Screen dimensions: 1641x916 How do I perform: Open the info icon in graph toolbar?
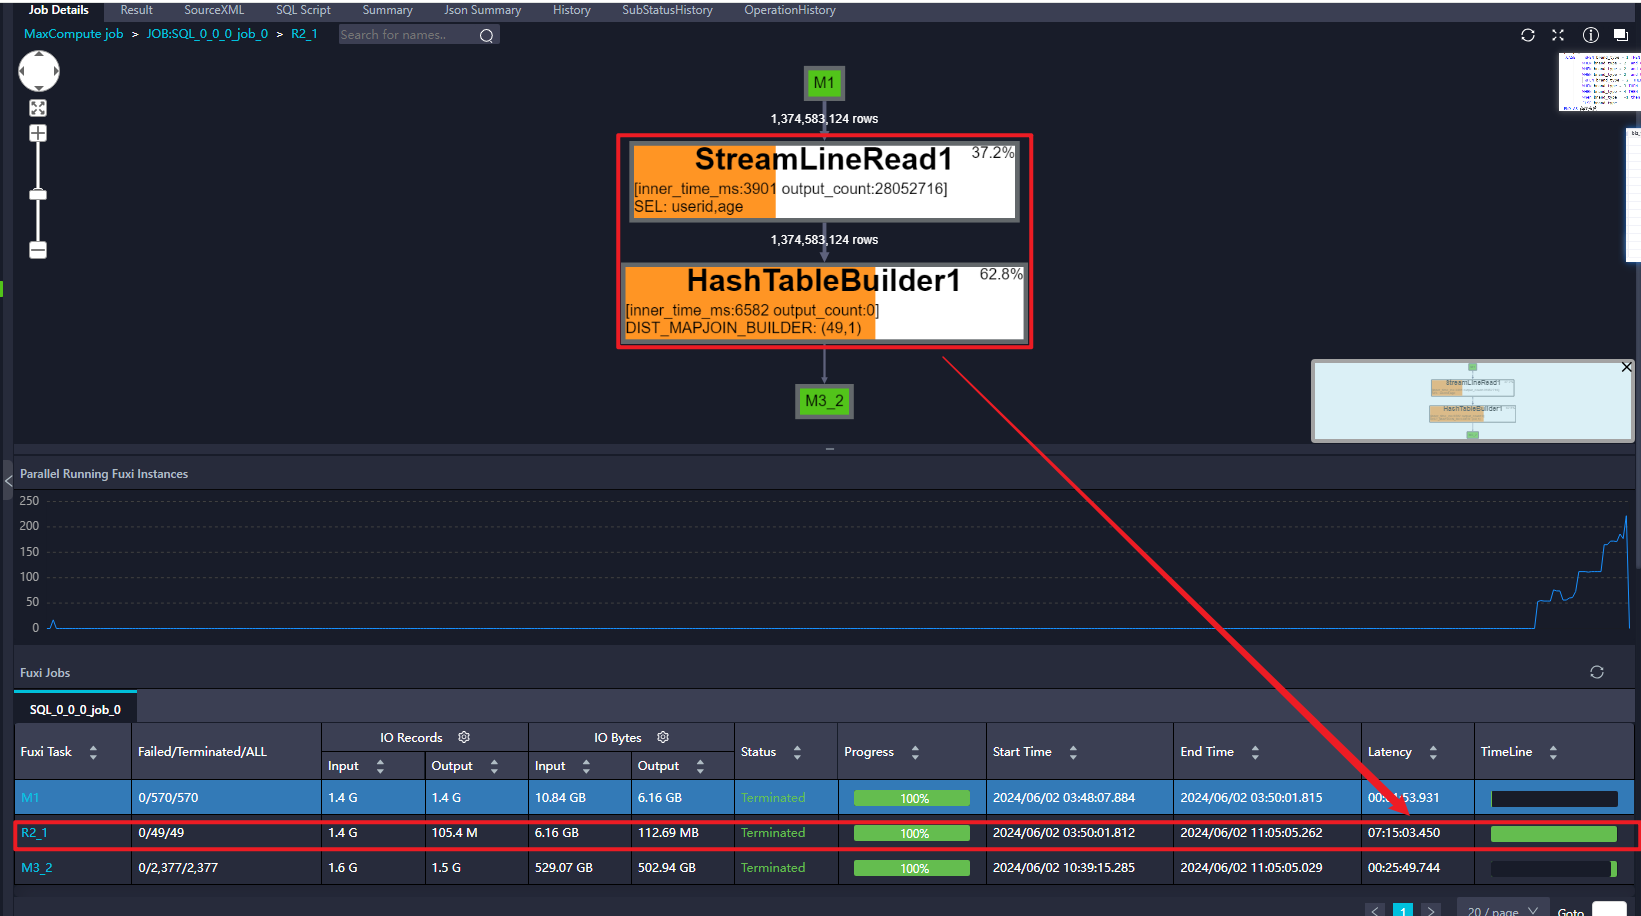(1590, 35)
